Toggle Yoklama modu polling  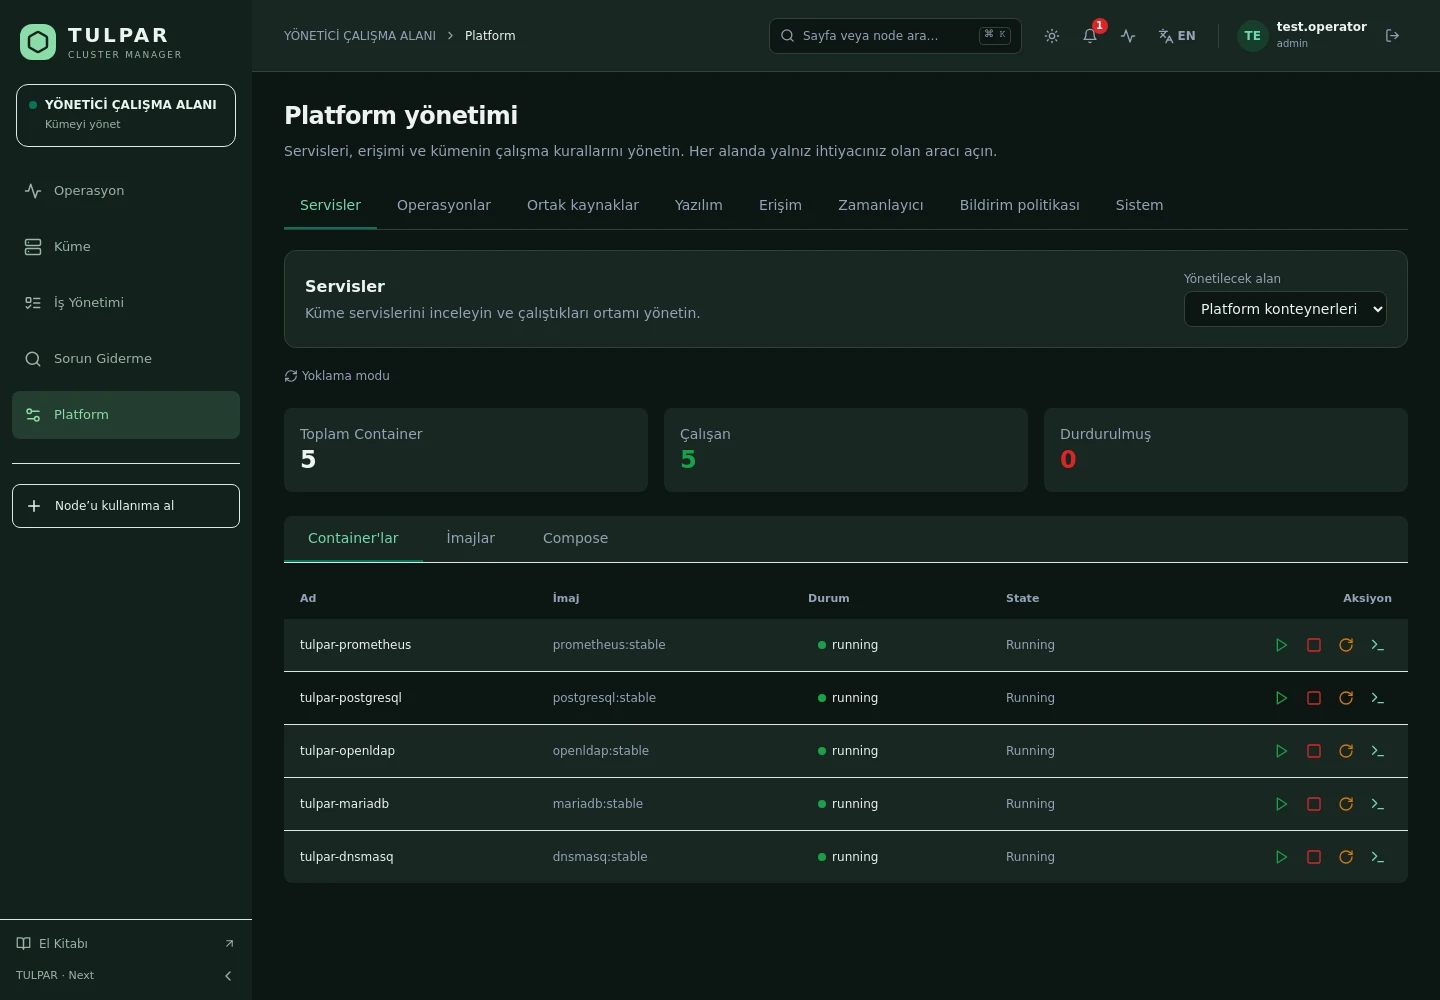tap(337, 376)
